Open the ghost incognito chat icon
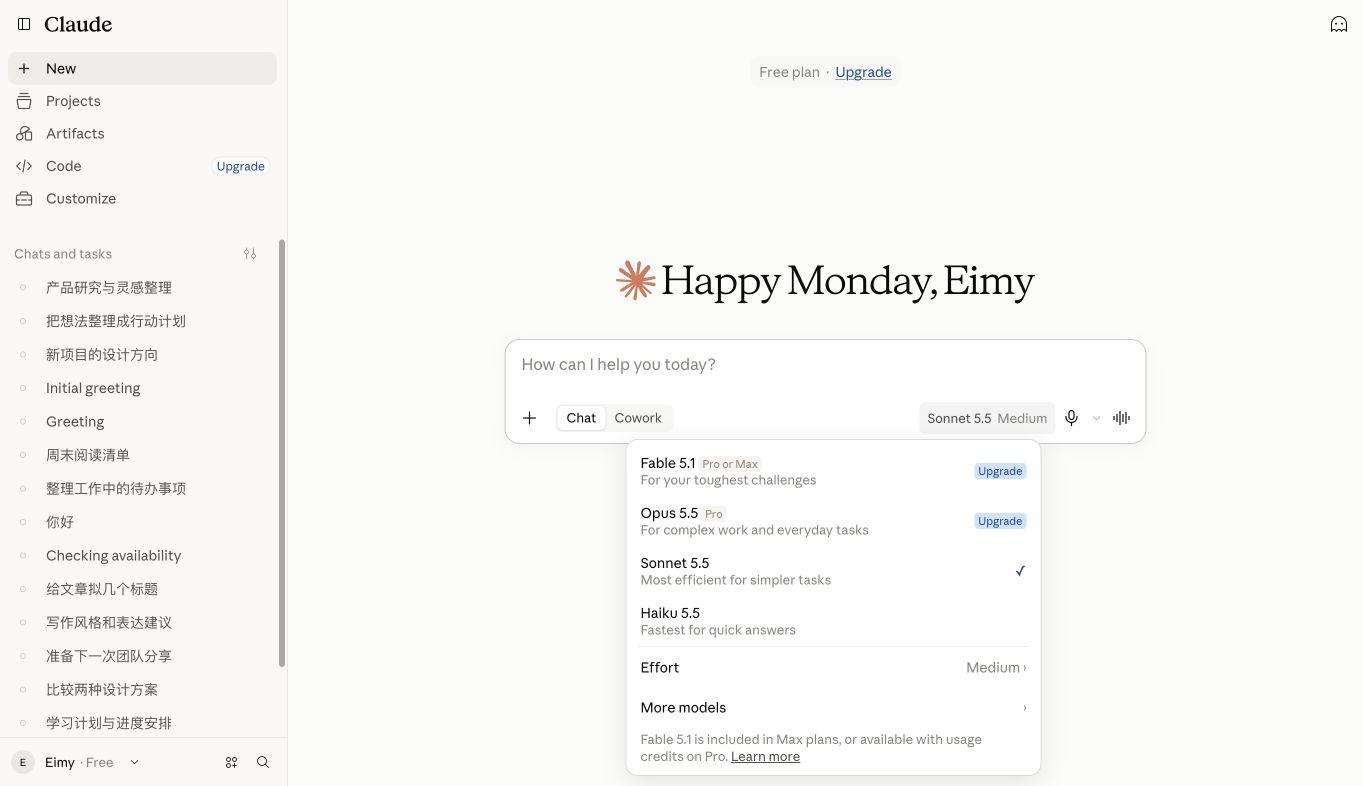The height and width of the screenshot is (786, 1363). (1338, 24)
